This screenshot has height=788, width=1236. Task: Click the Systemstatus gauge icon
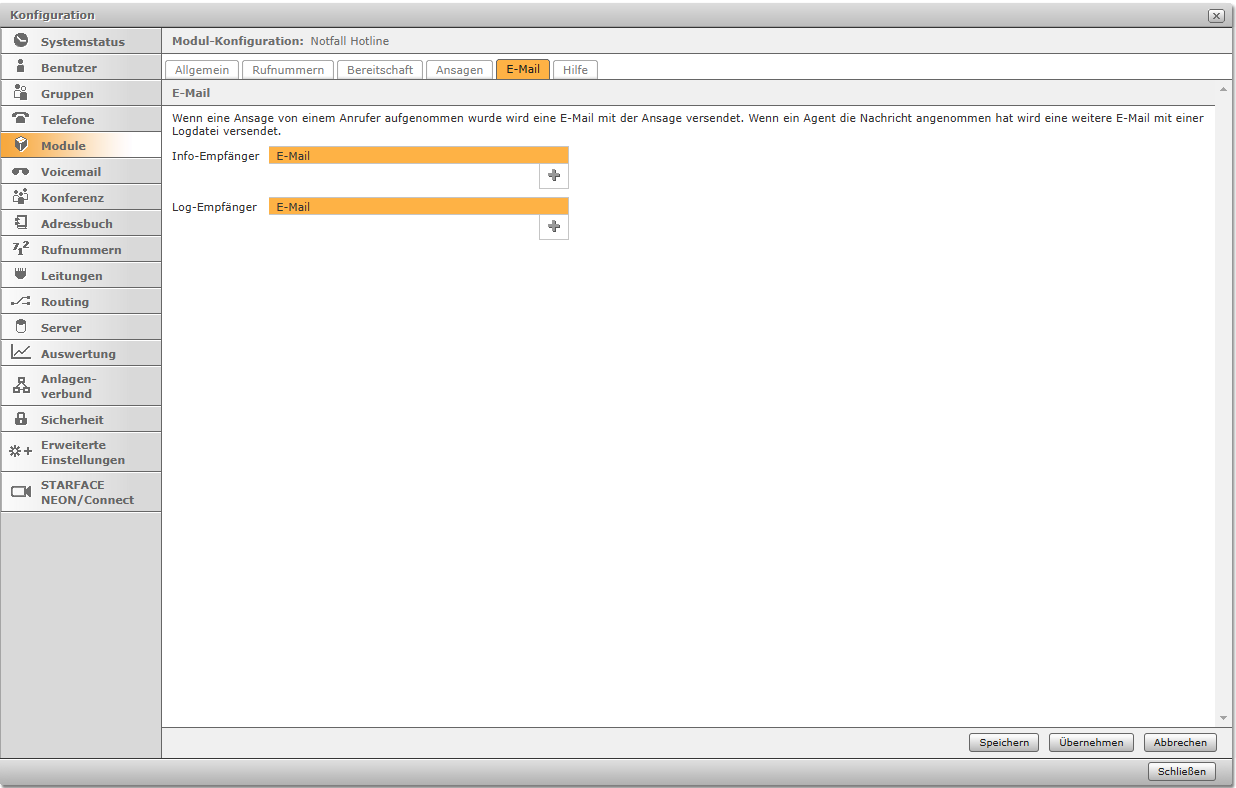click(x=20, y=41)
